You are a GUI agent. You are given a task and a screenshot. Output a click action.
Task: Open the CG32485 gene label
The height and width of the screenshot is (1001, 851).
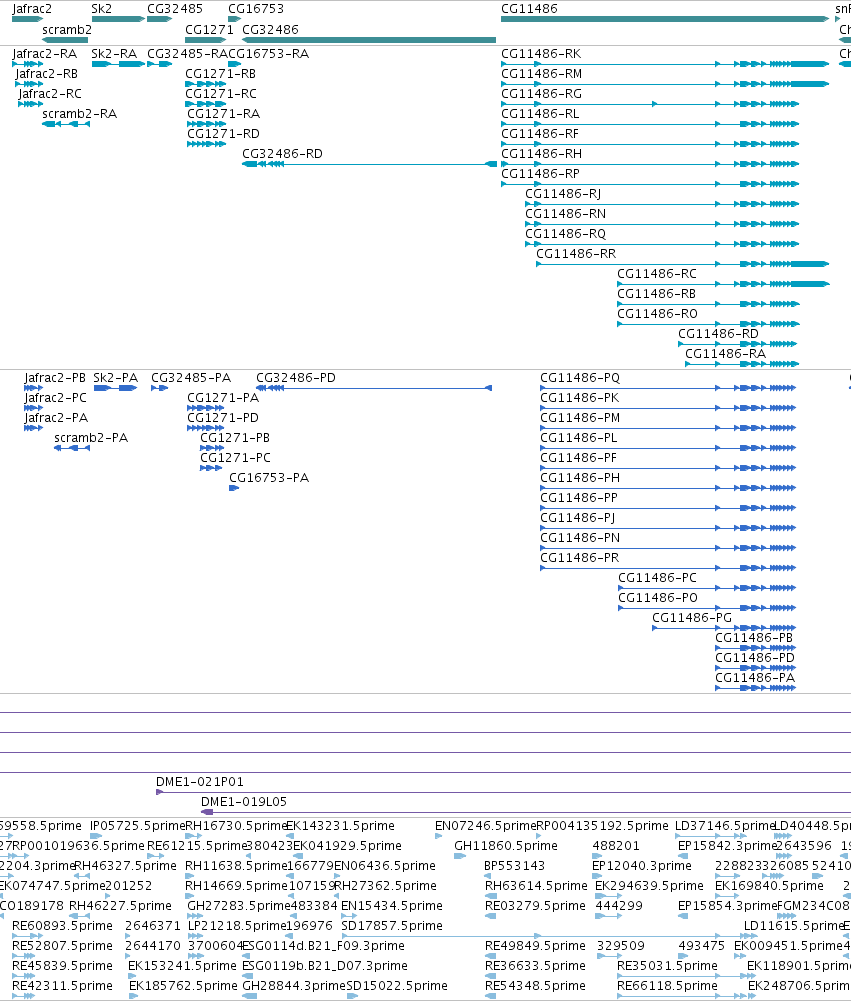coord(175,9)
